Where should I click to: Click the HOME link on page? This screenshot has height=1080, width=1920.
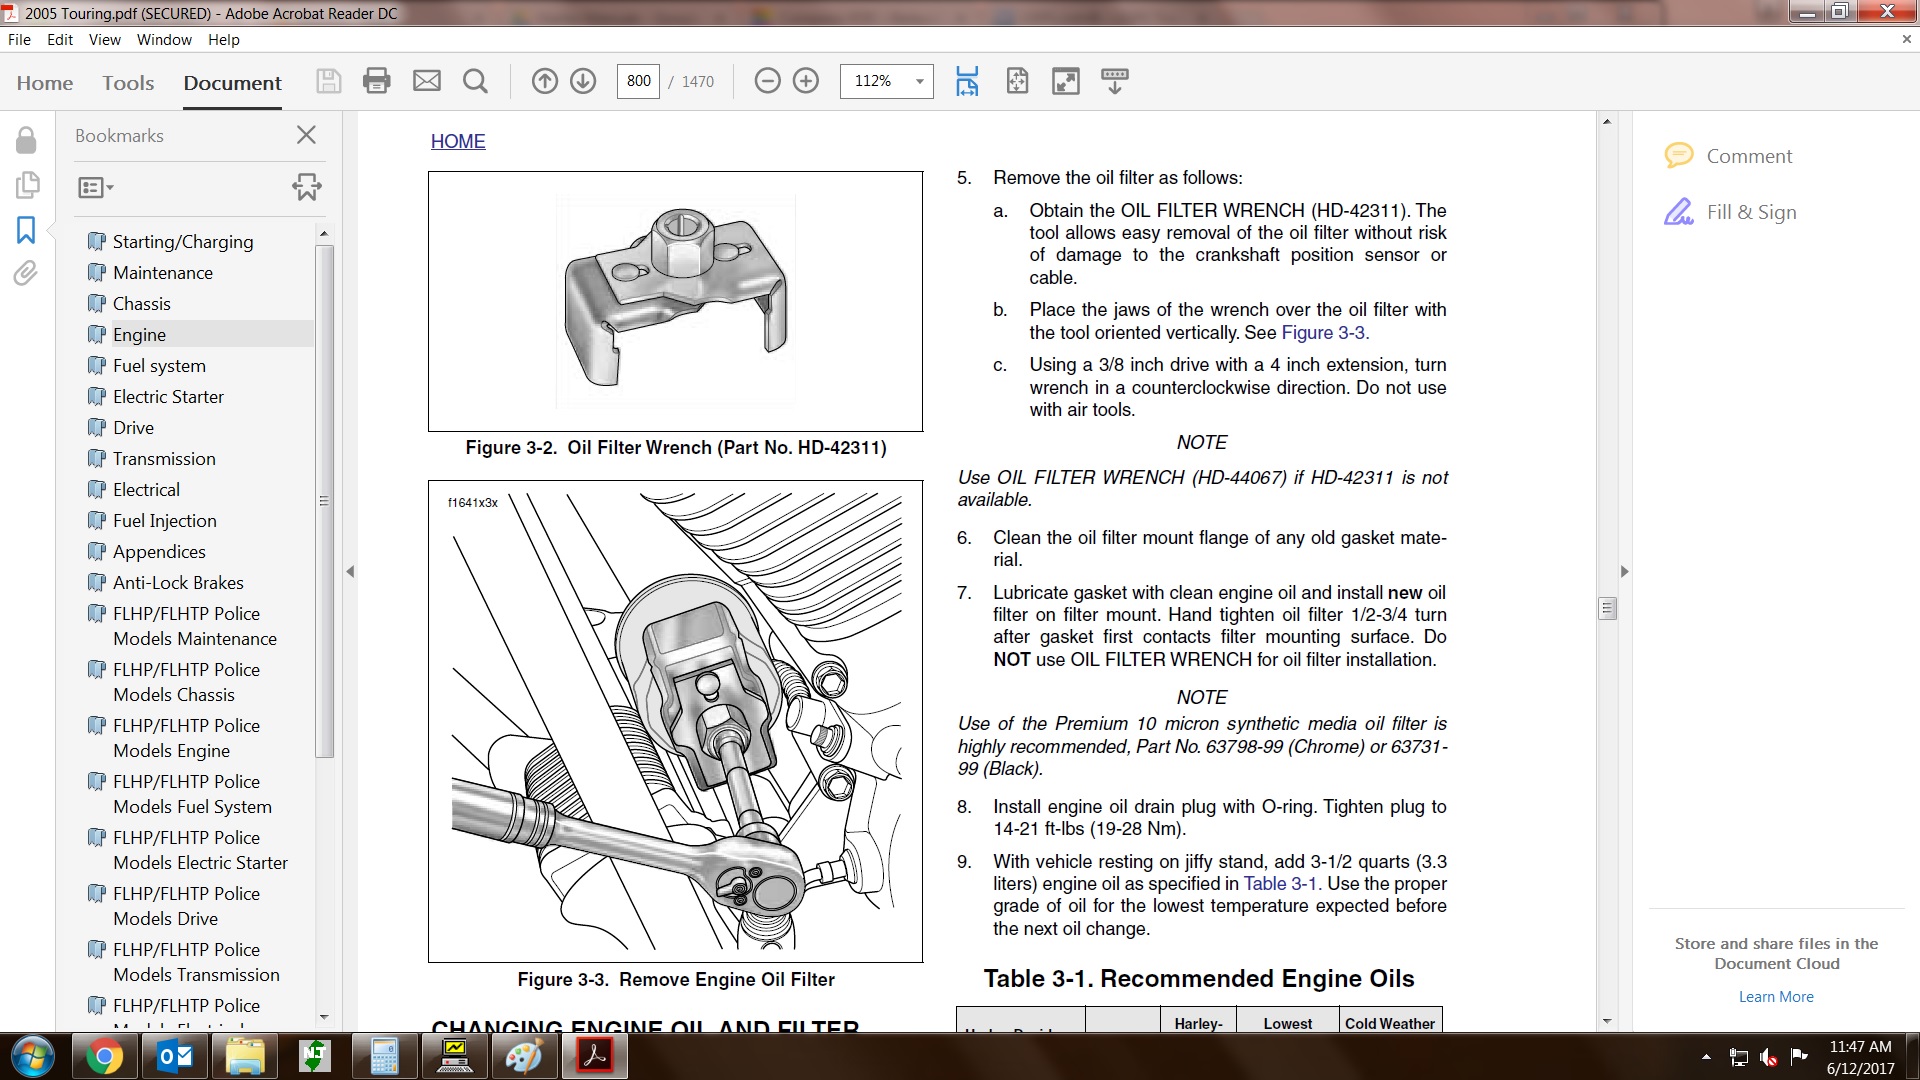[x=458, y=142]
